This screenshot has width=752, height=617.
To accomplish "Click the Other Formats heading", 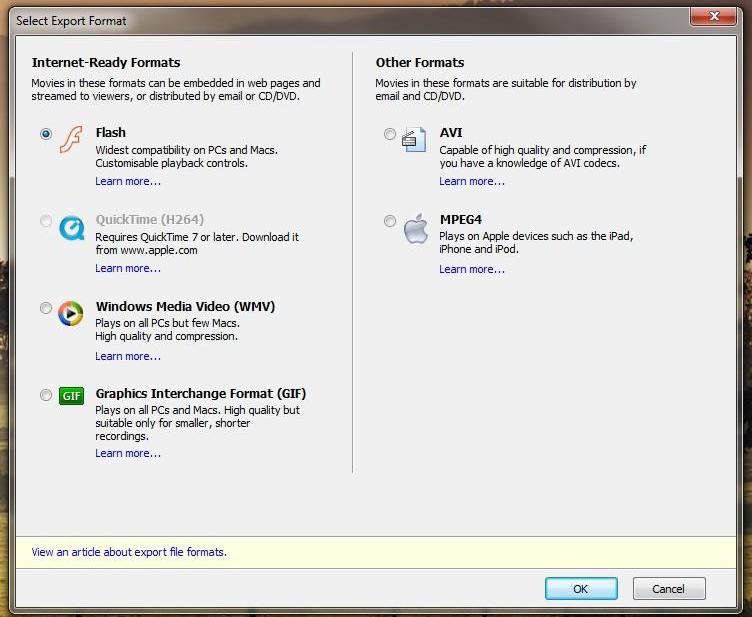I will pos(420,63).
